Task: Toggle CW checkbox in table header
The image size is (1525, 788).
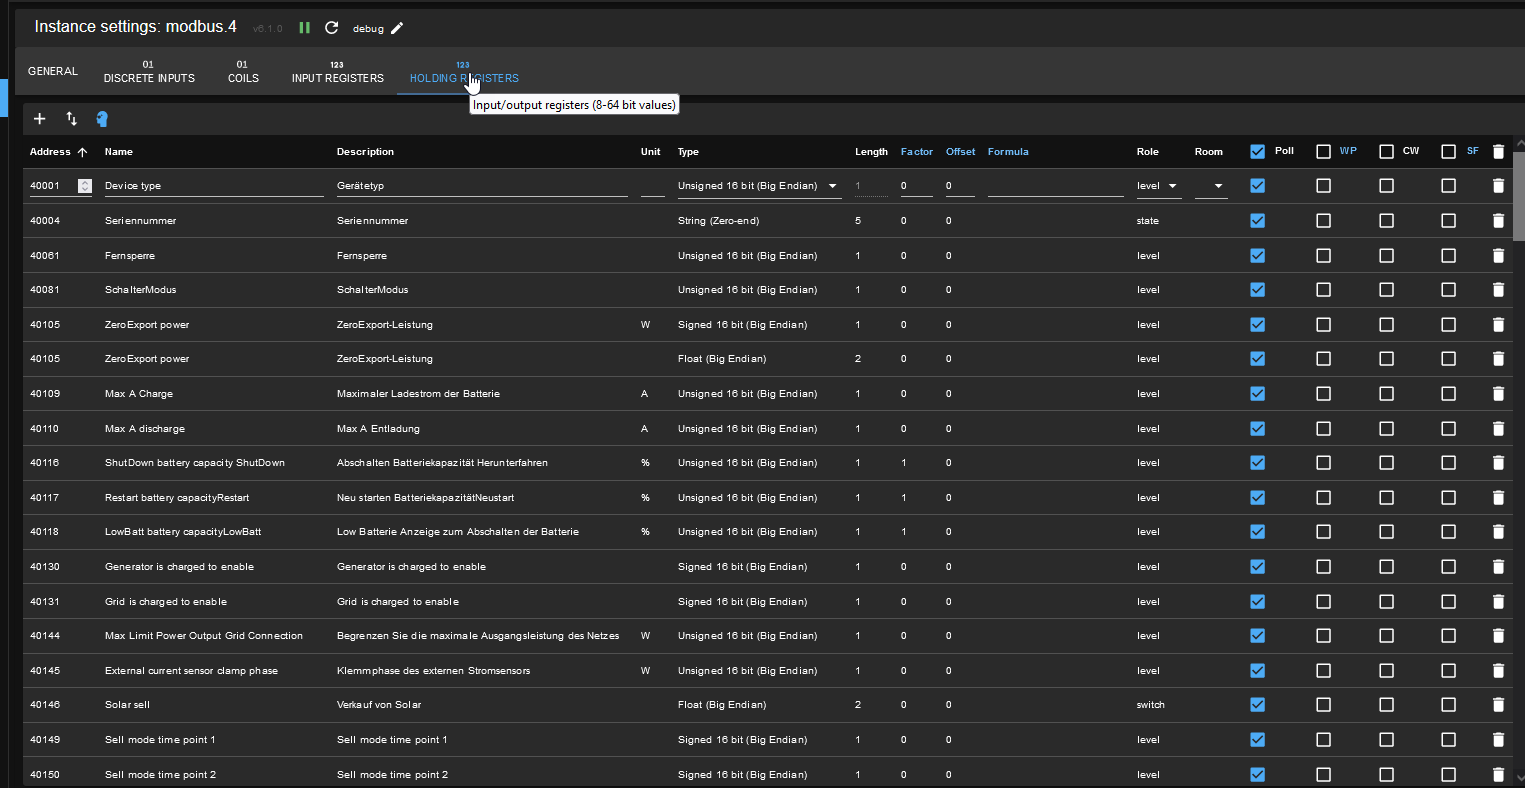Action: (x=1386, y=152)
